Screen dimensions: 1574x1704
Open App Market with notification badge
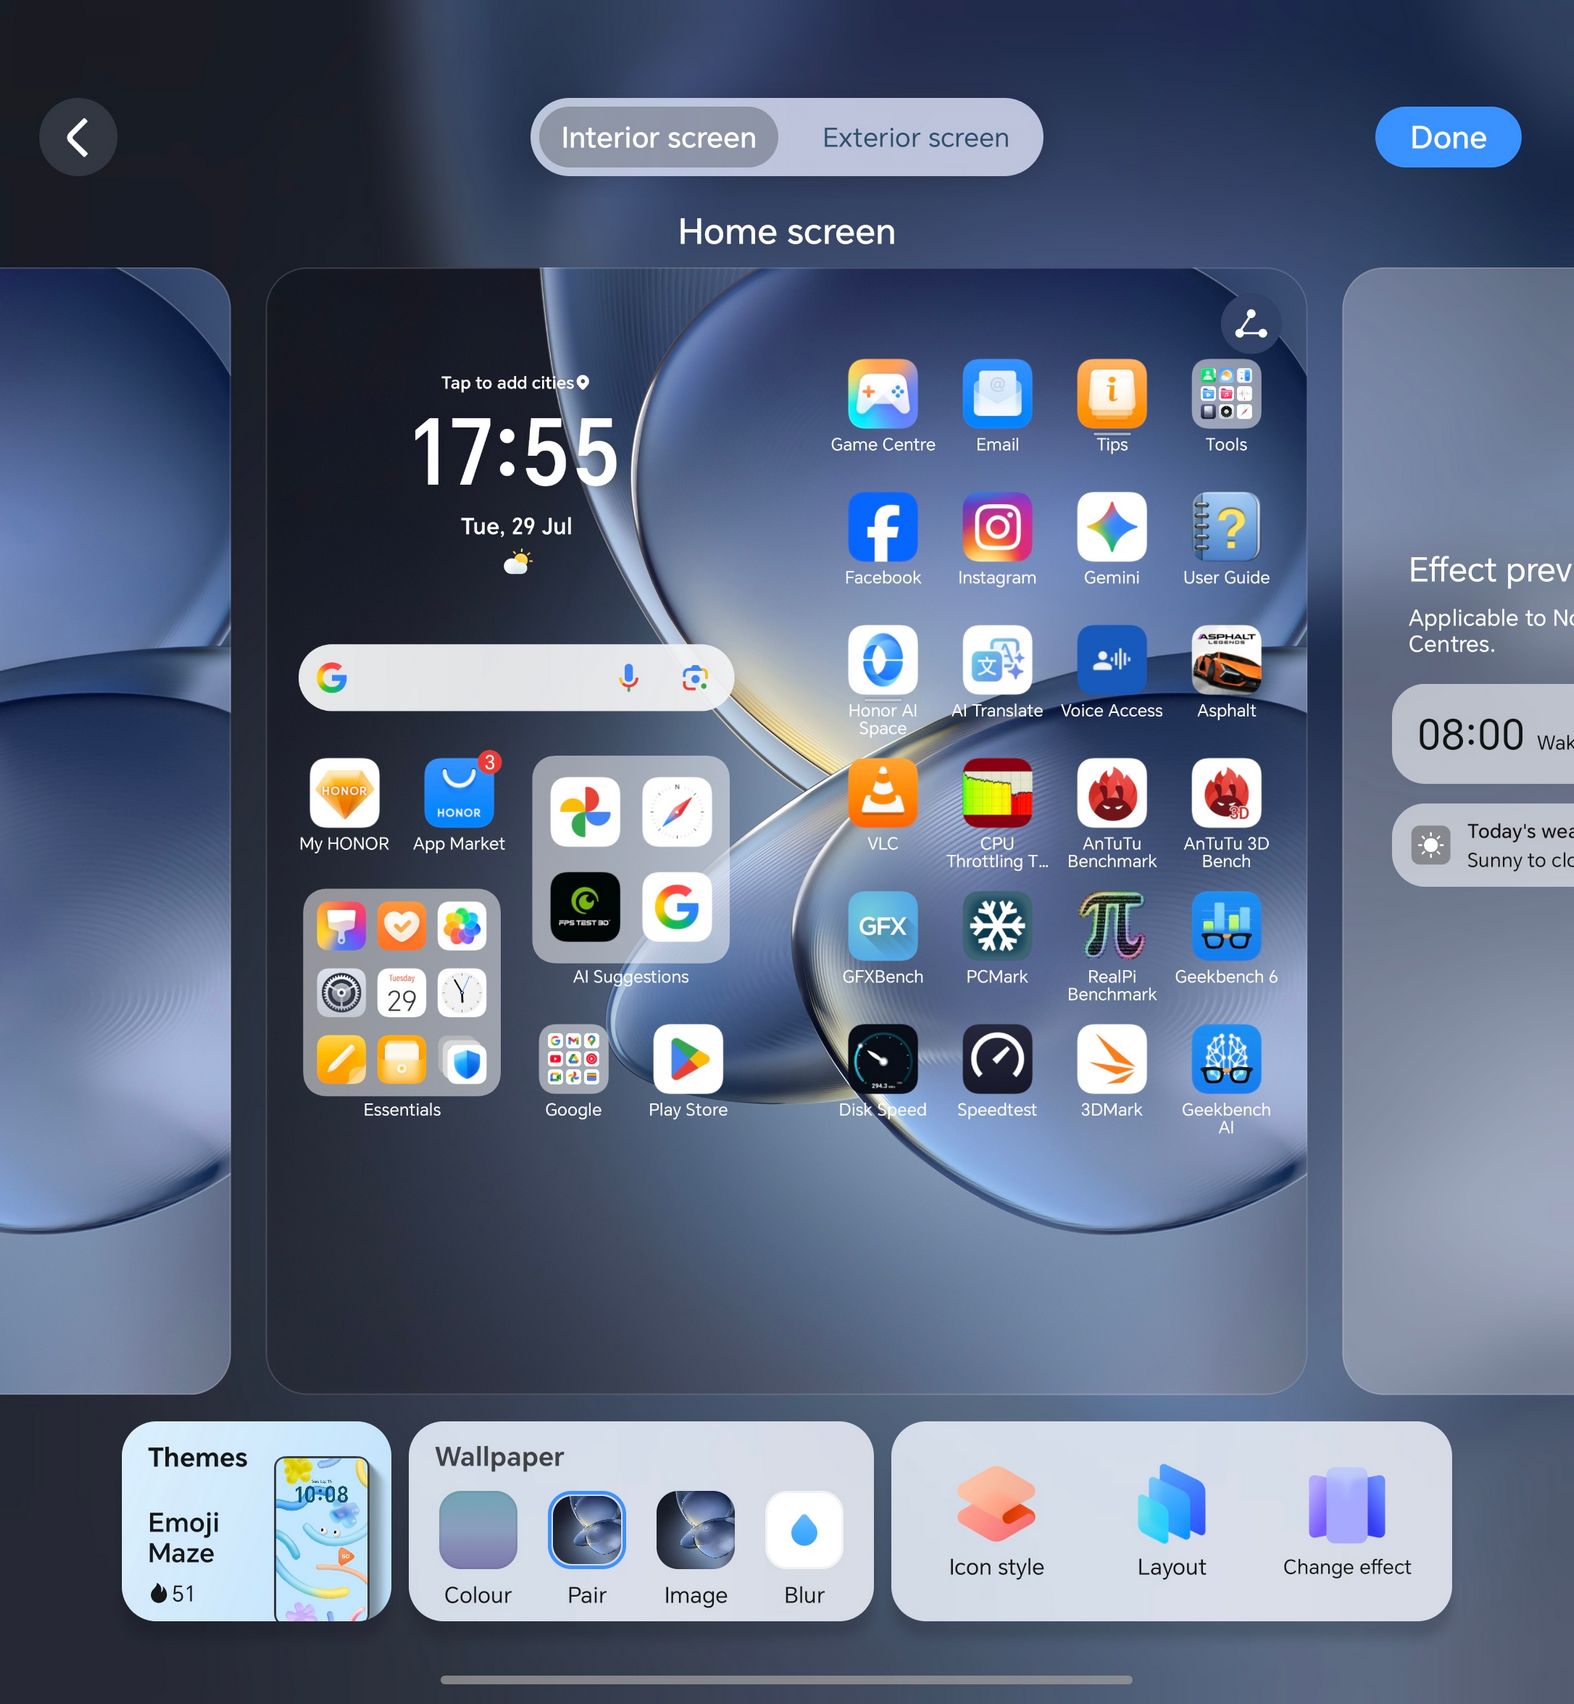pyautogui.click(x=459, y=793)
